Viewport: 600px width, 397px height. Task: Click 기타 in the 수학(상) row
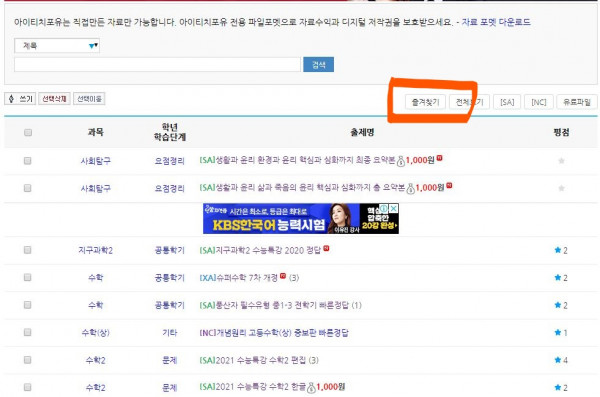click(x=170, y=333)
